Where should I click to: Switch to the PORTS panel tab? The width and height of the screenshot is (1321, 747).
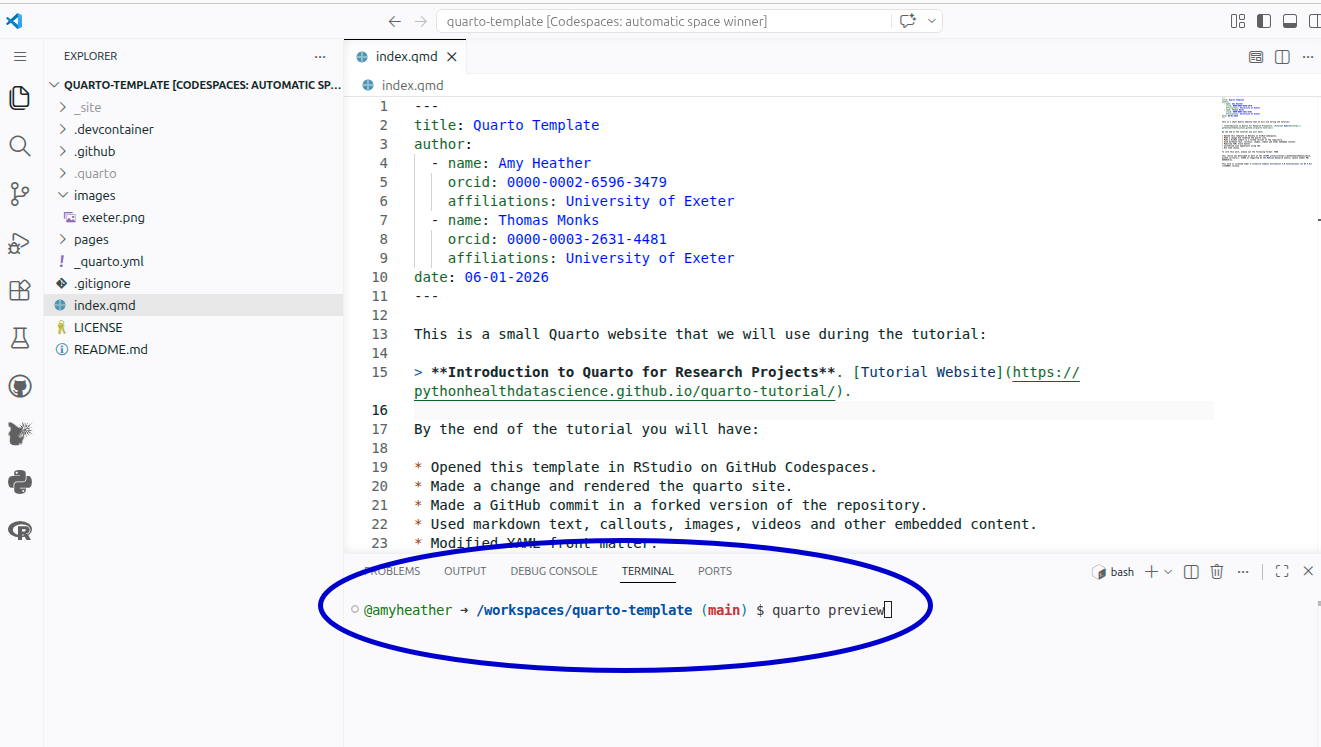tap(715, 571)
